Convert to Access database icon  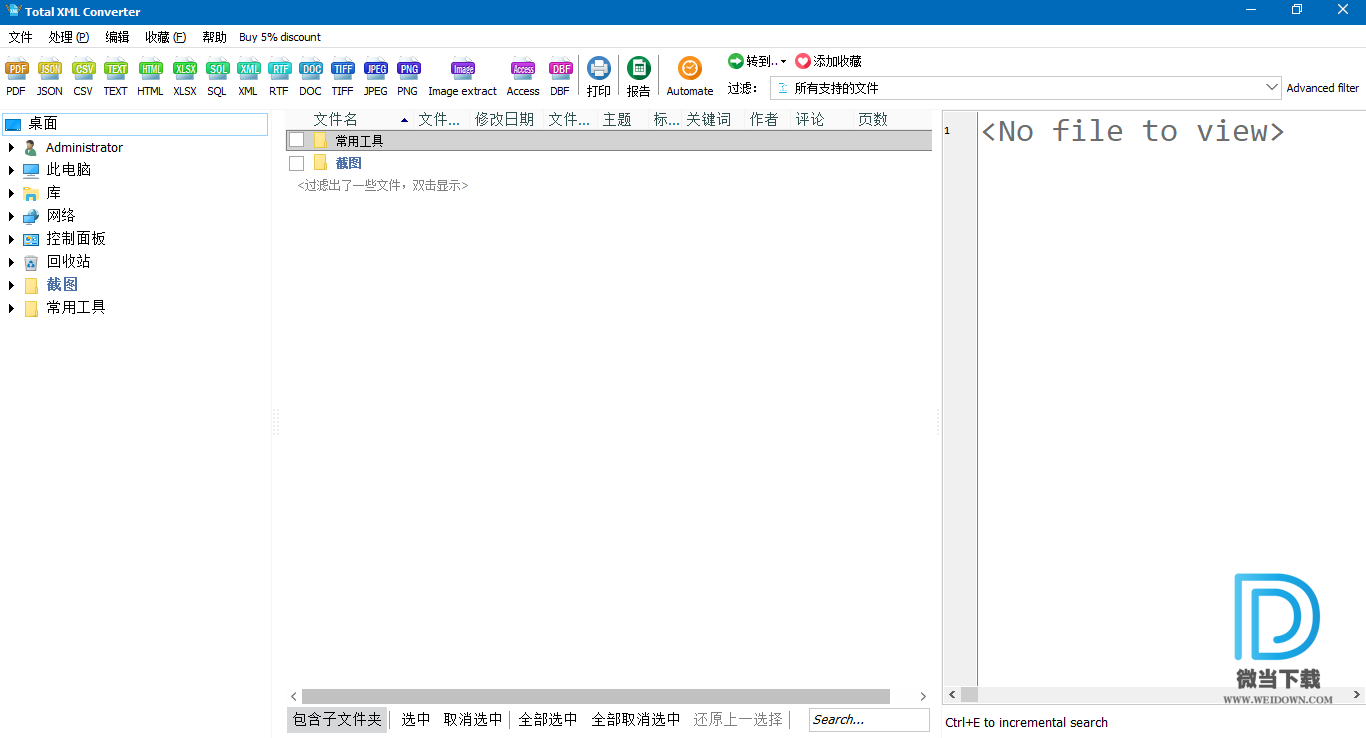523,70
